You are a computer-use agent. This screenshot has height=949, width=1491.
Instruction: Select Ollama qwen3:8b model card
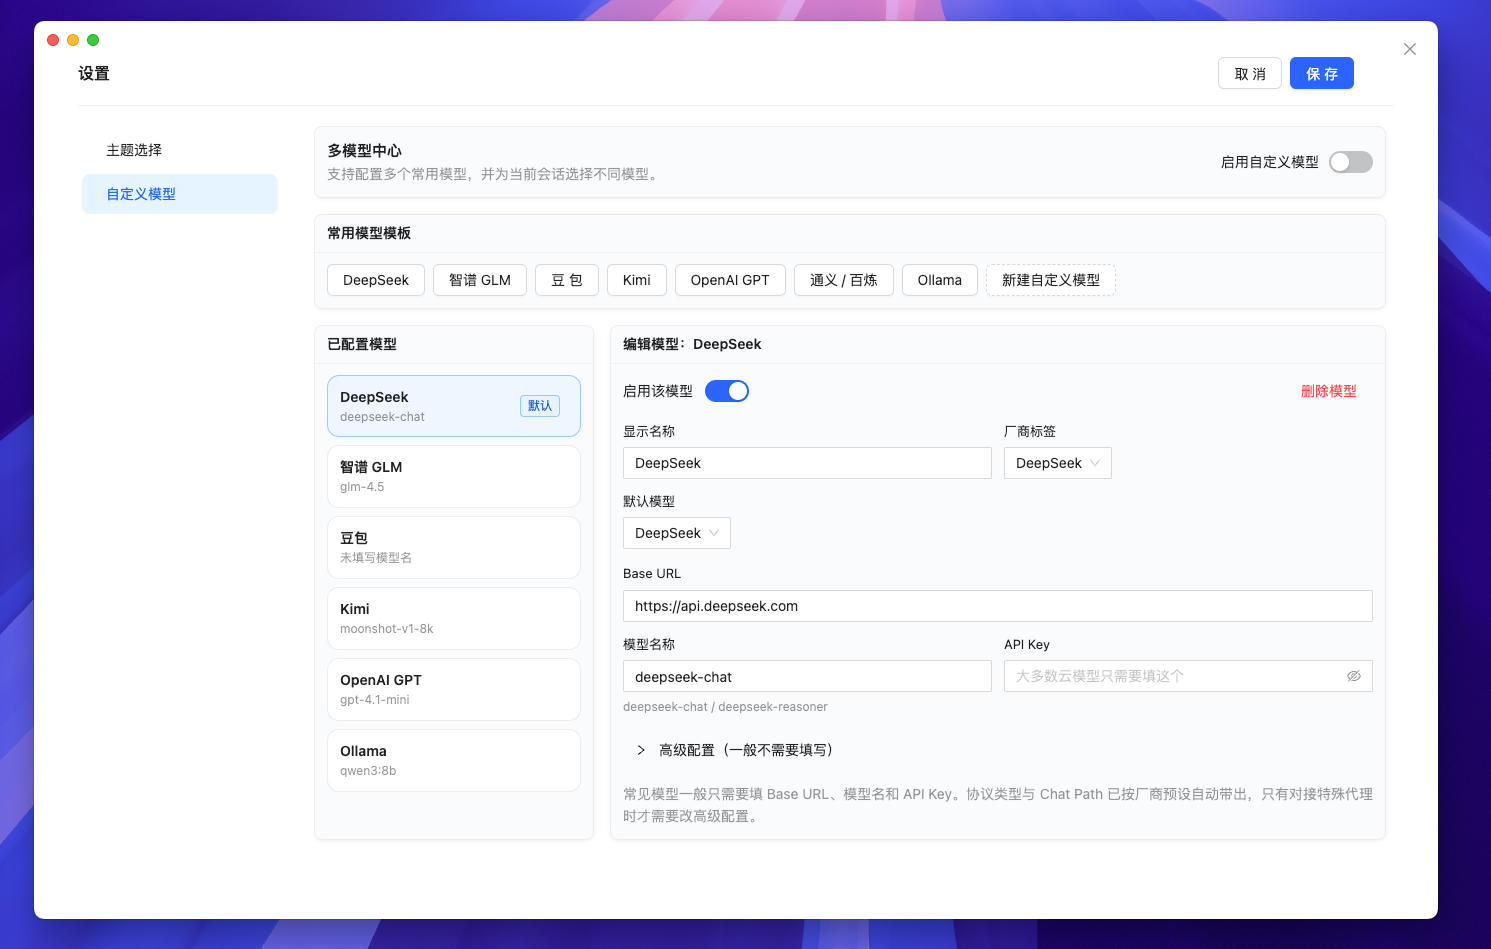[x=454, y=761]
